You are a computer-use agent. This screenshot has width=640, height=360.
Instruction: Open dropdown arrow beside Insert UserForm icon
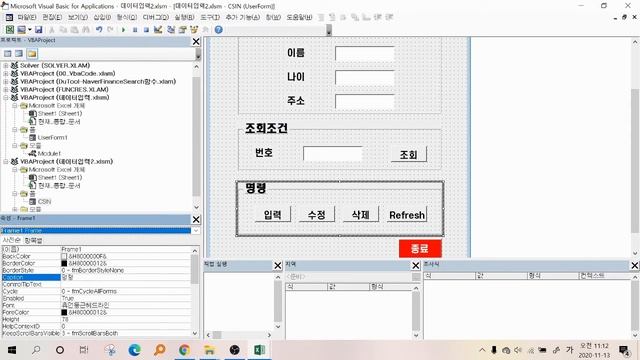[x=30, y=29]
